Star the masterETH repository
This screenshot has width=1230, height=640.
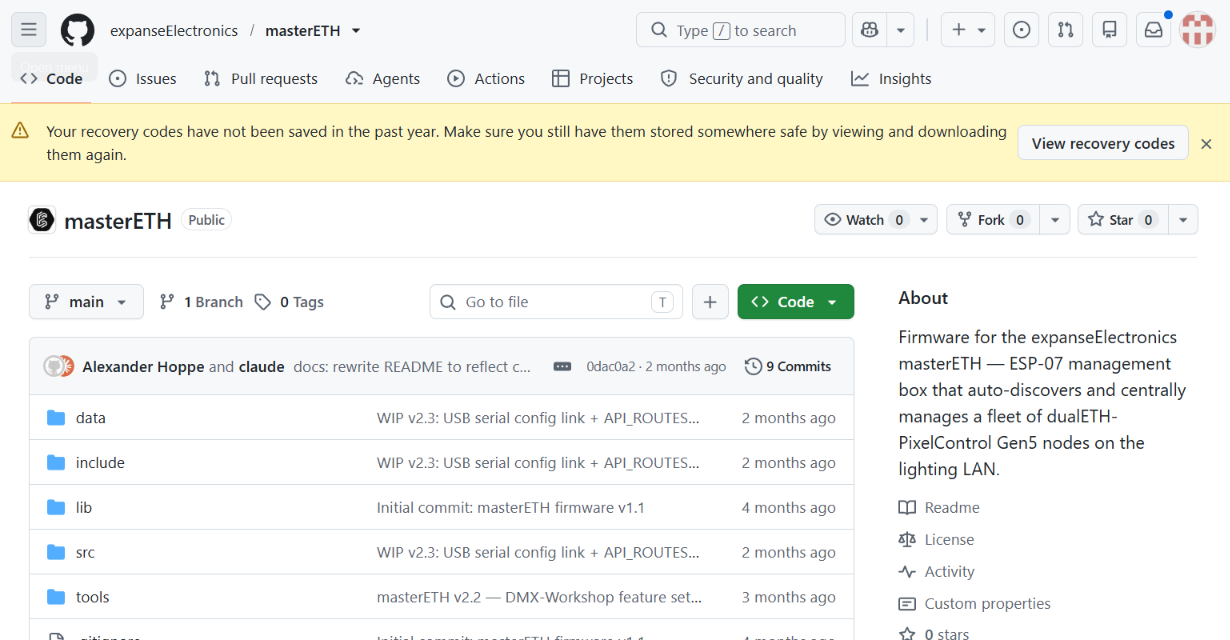pyautogui.click(x=1123, y=220)
